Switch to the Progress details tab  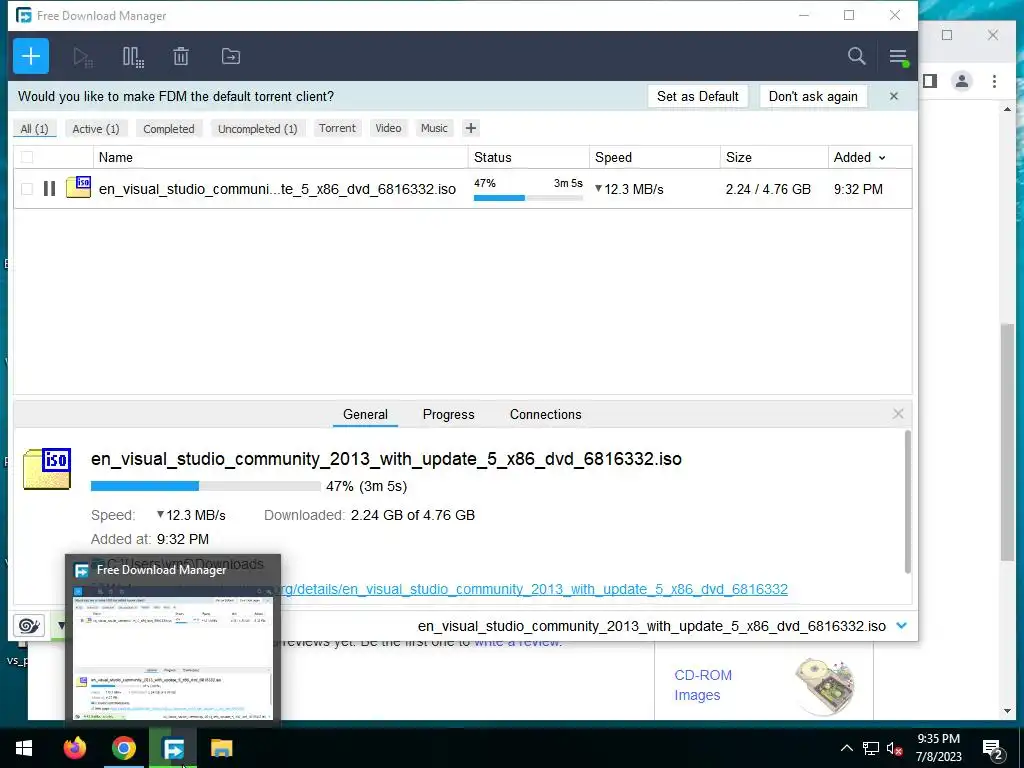pos(449,415)
